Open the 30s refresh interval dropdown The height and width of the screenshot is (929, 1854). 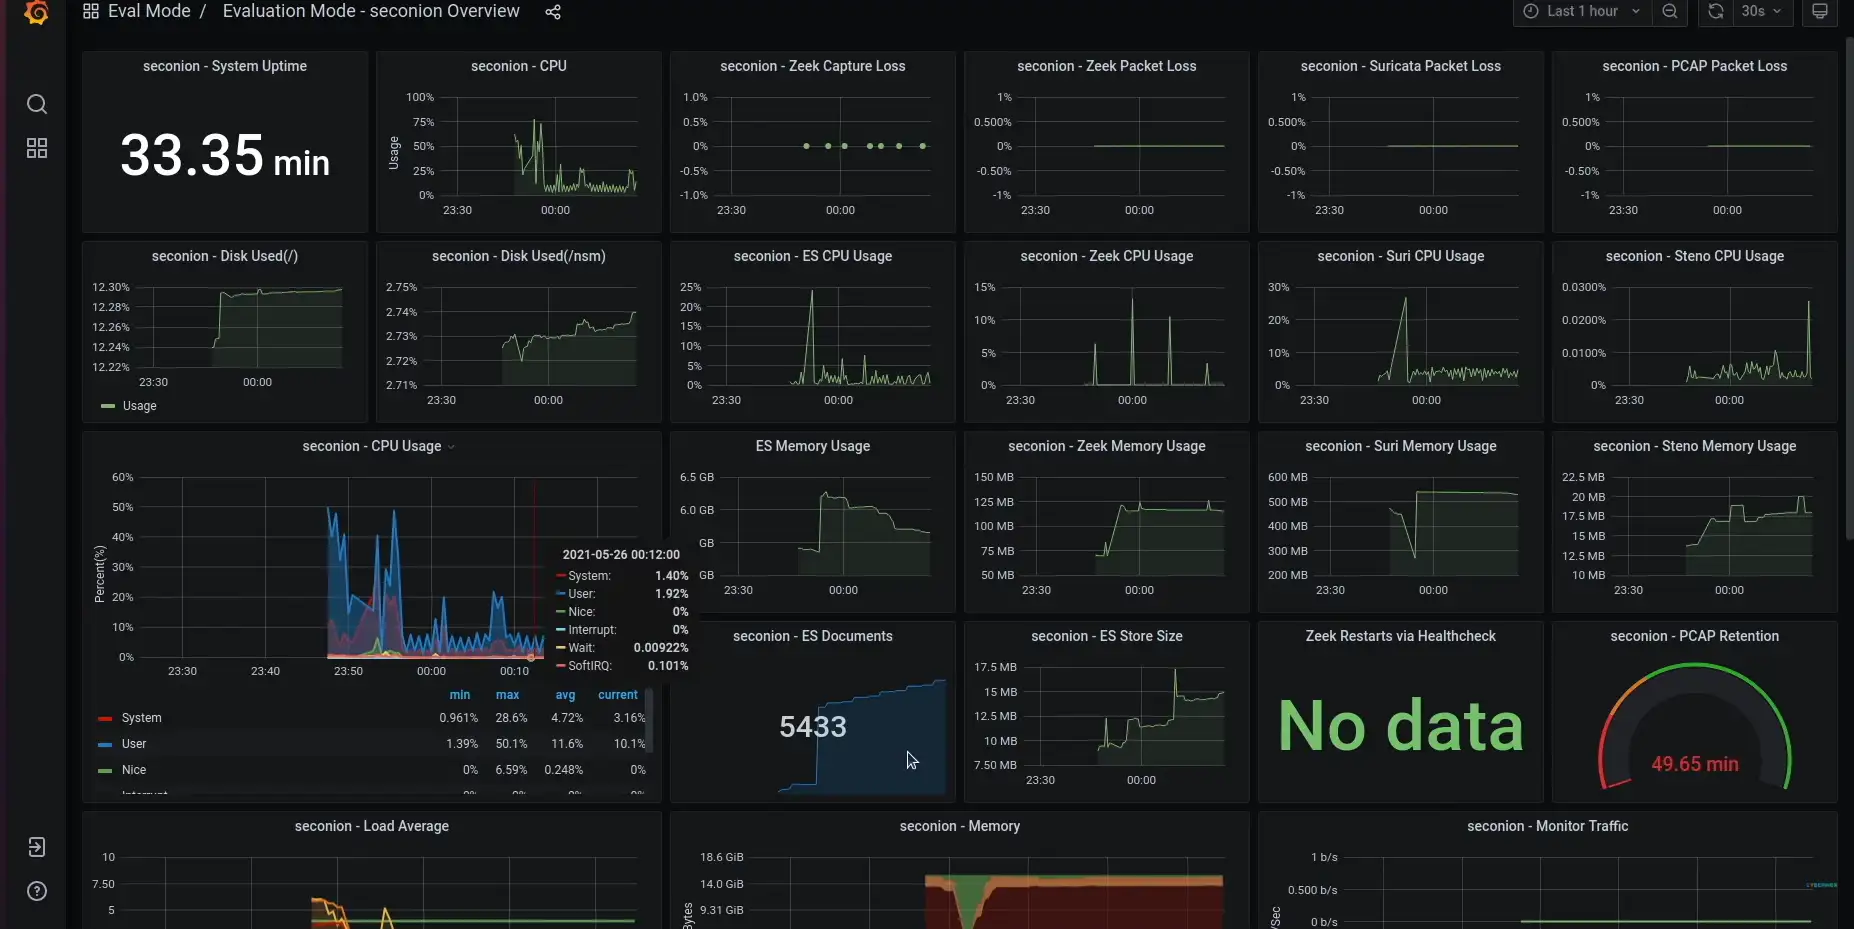[x=1757, y=12]
